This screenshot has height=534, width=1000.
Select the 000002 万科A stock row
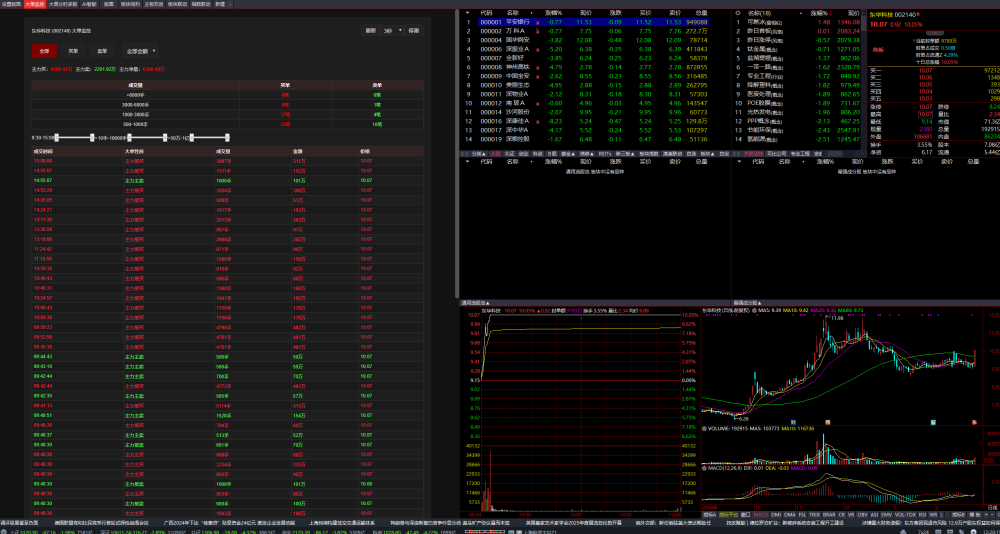tap(593, 31)
